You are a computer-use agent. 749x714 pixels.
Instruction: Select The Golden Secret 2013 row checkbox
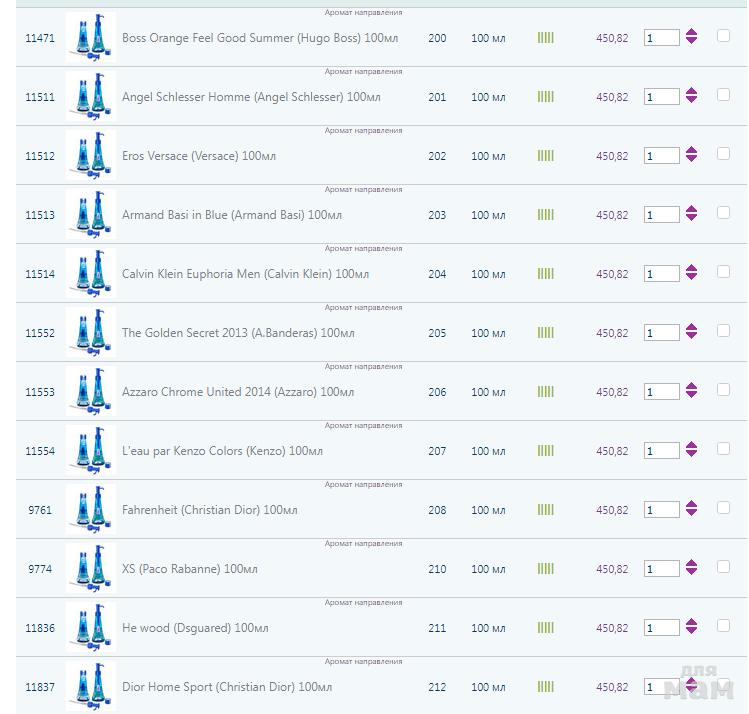click(723, 331)
